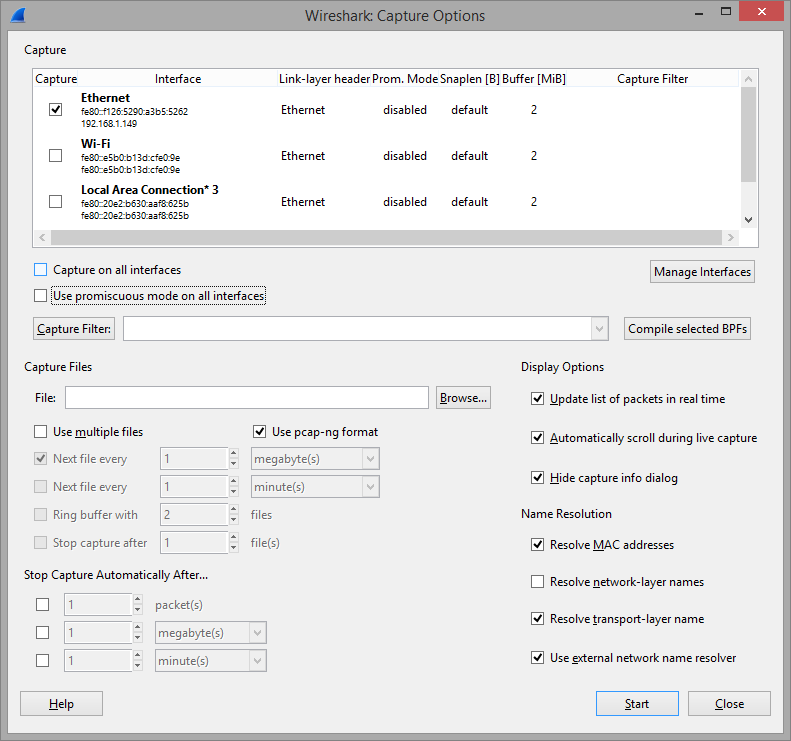Viewport: 791px width, 741px height.
Task: Click the Wireshark shark fin title icon
Action: click(x=18, y=15)
